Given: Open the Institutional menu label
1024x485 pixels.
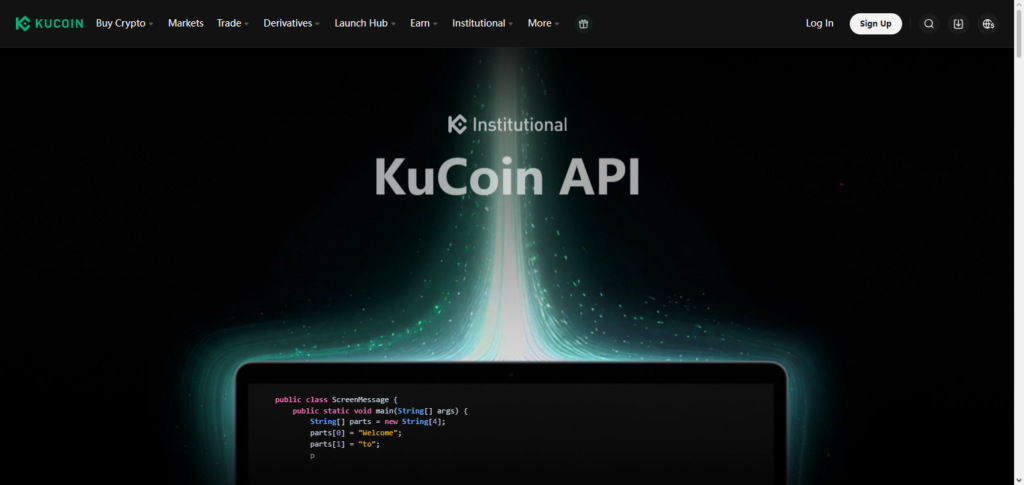Looking at the screenshot, I should pyautogui.click(x=479, y=23).
